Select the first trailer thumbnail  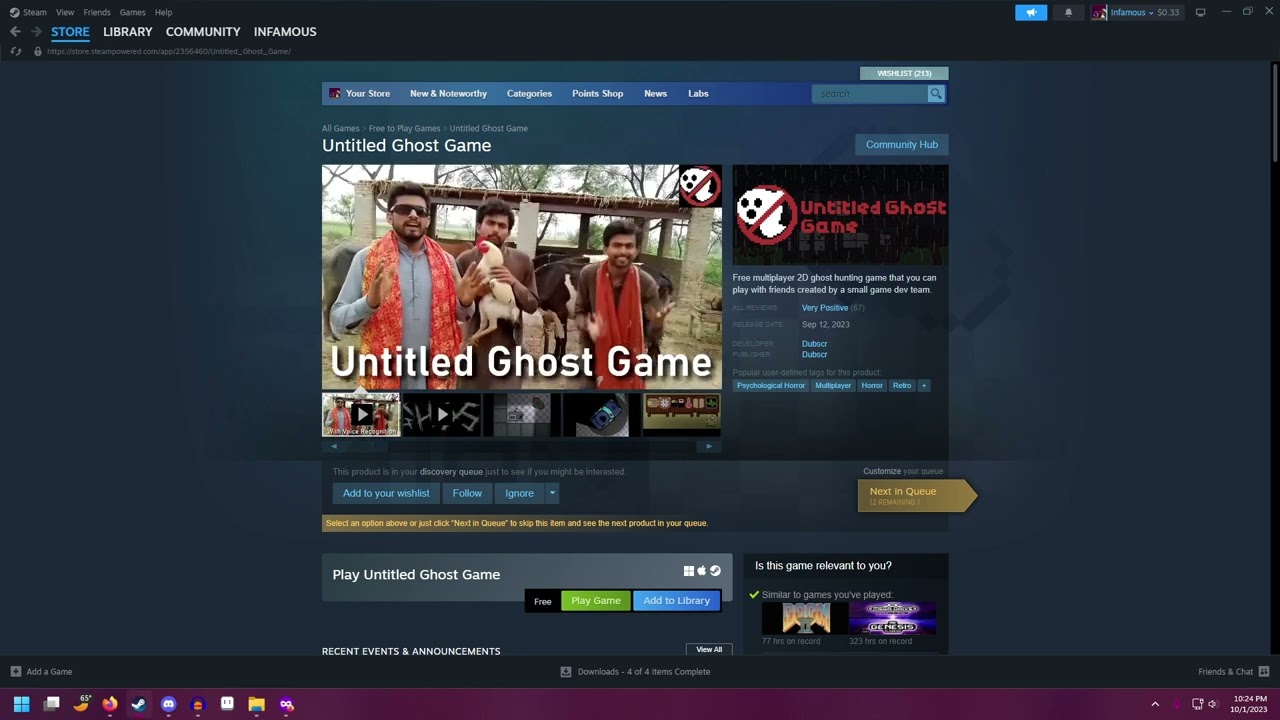tap(361, 414)
